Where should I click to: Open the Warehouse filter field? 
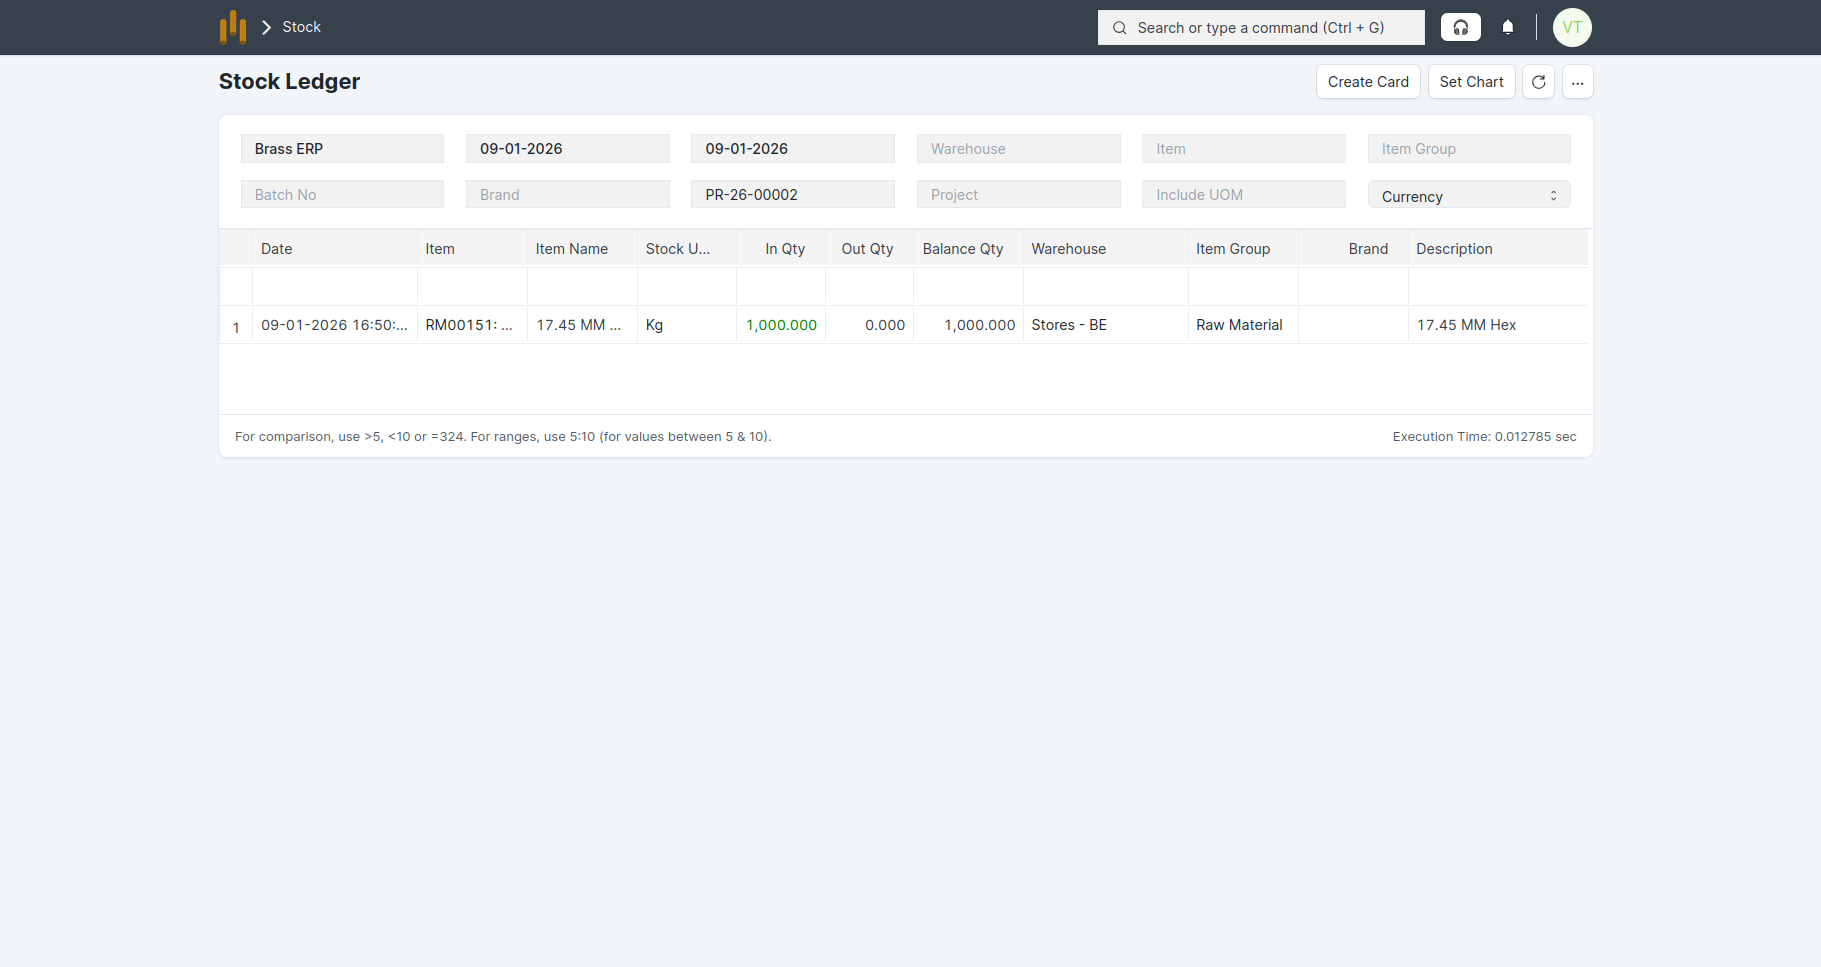[1018, 149]
